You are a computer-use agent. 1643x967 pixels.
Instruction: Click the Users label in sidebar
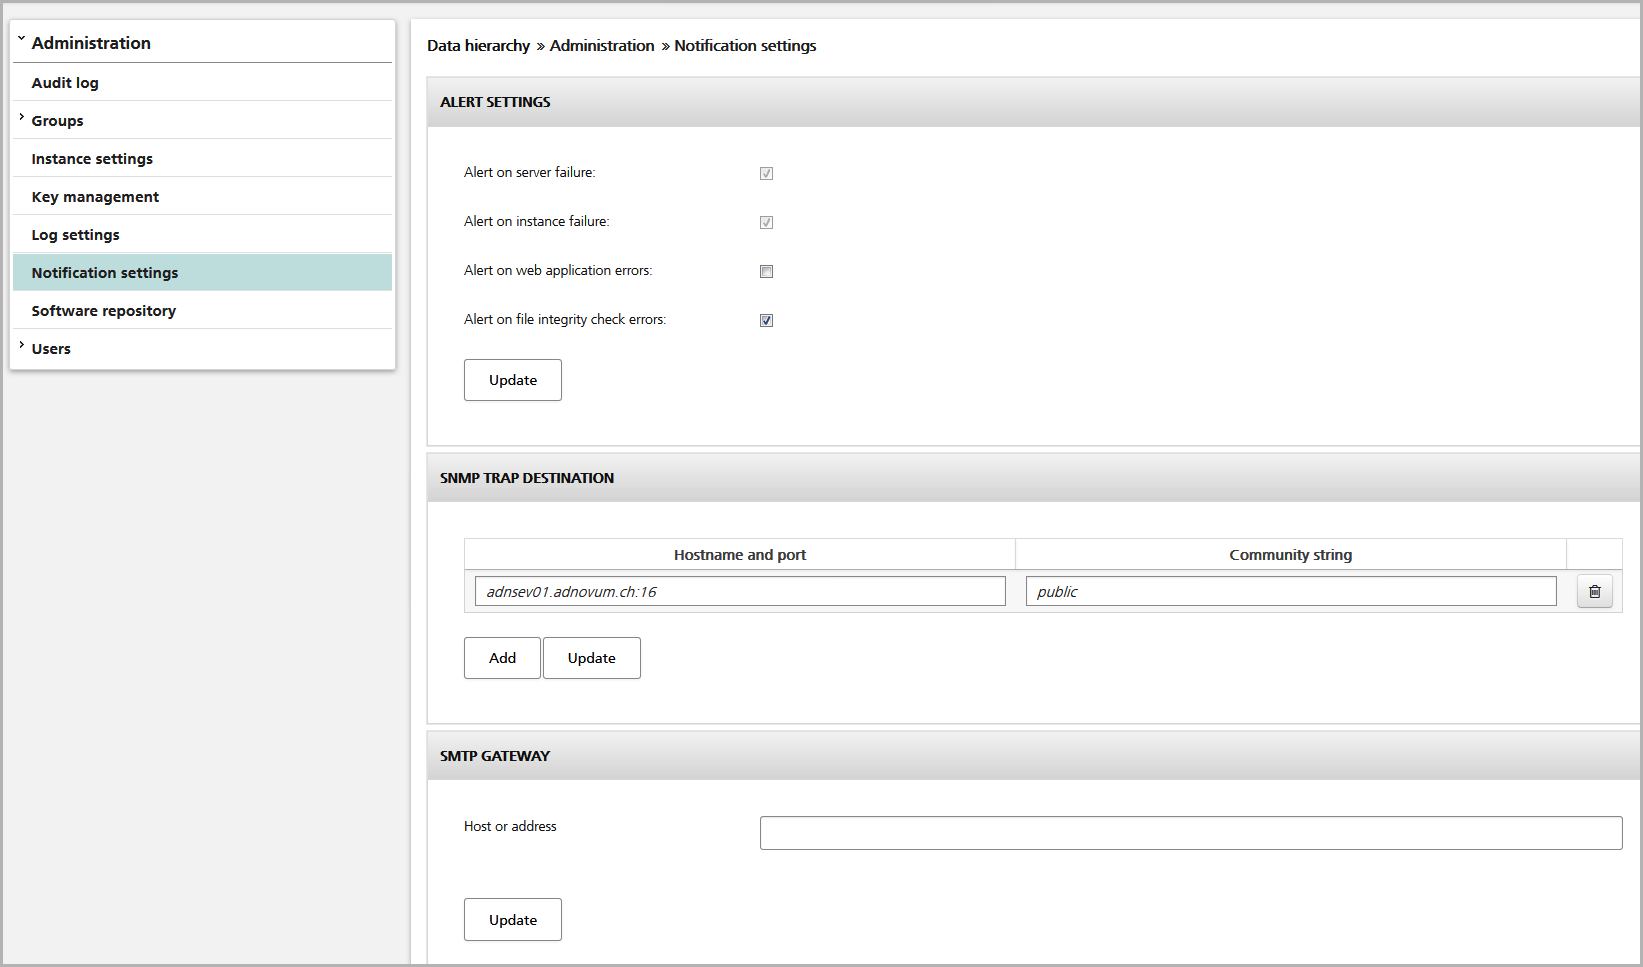(51, 349)
